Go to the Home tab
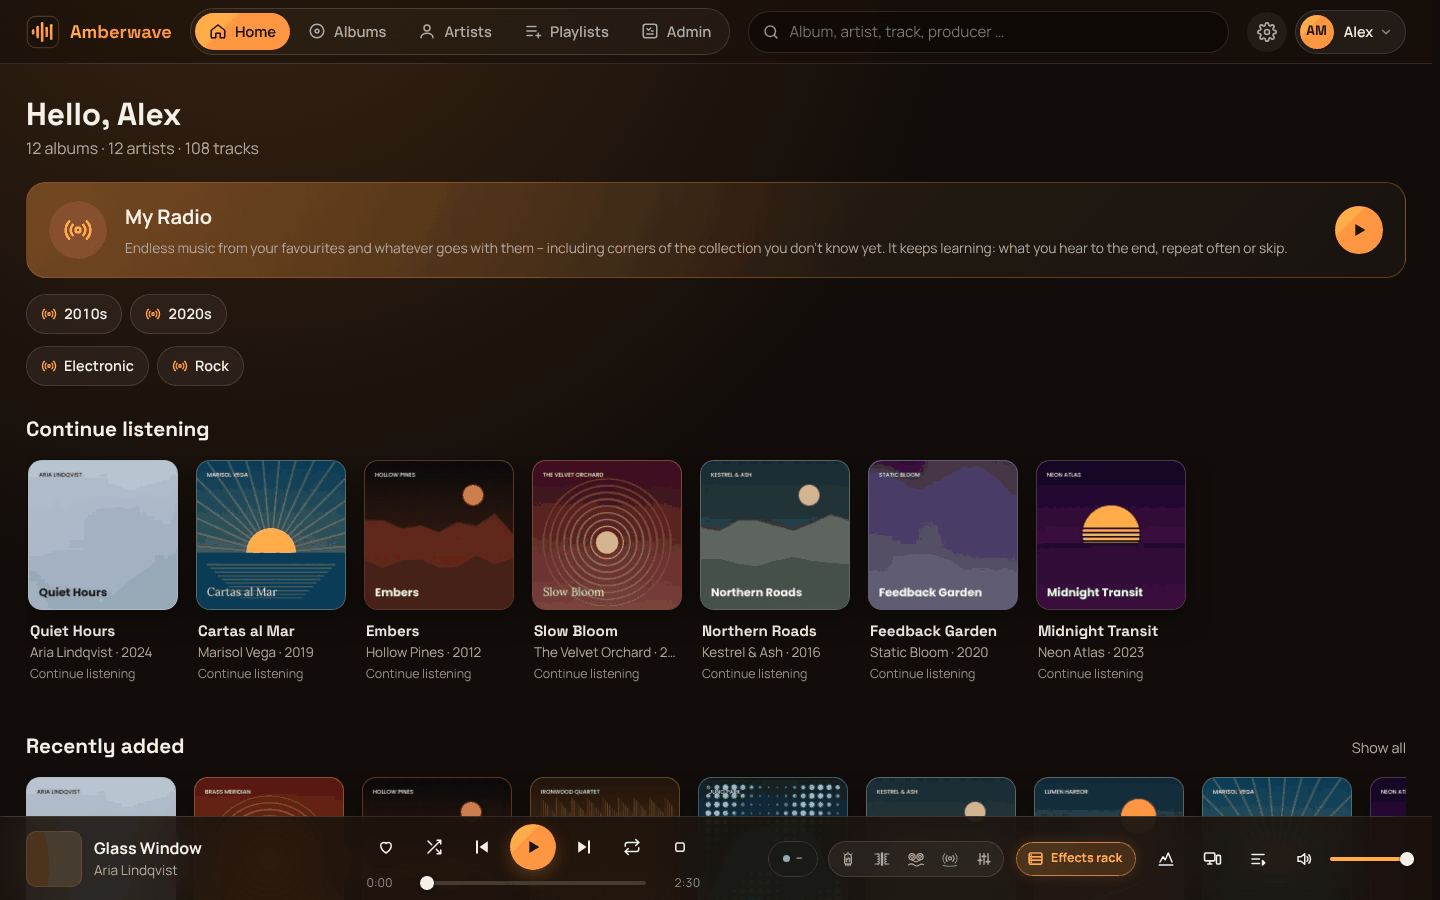Screen dimensions: 1440x900 (242, 32)
